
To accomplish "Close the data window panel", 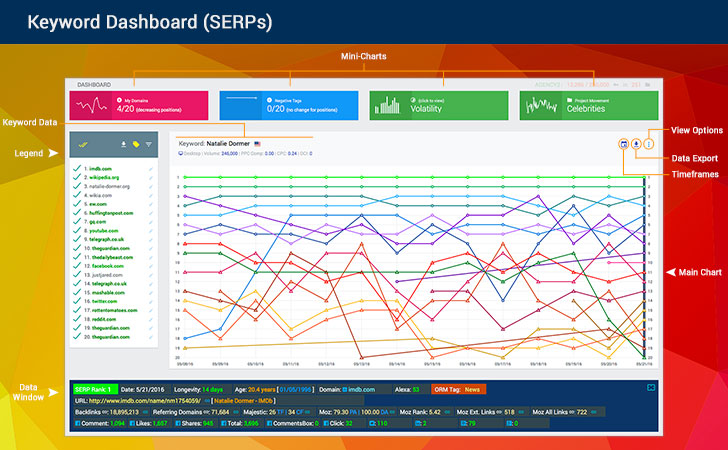I will pos(651,387).
